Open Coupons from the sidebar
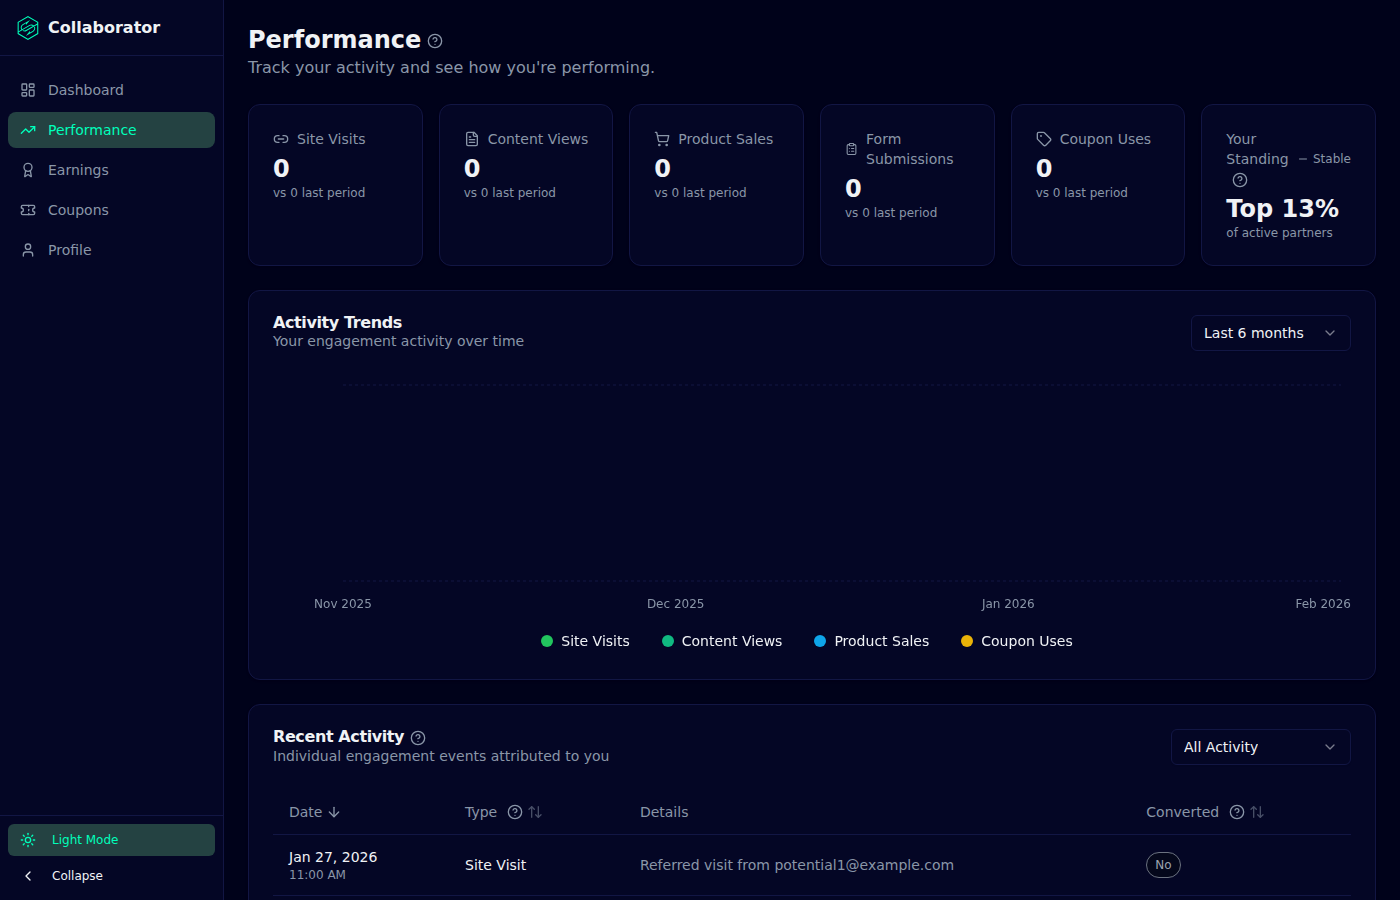 pyautogui.click(x=111, y=210)
